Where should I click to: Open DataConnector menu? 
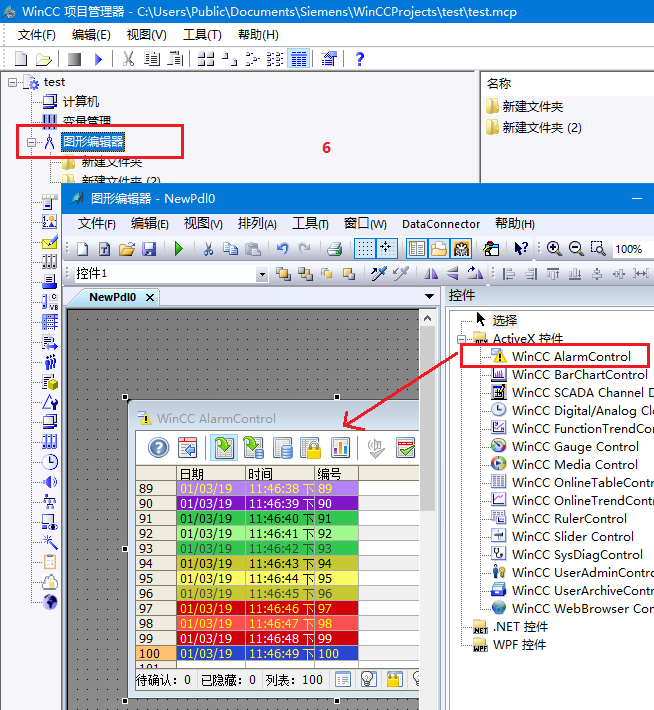pos(441,224)
